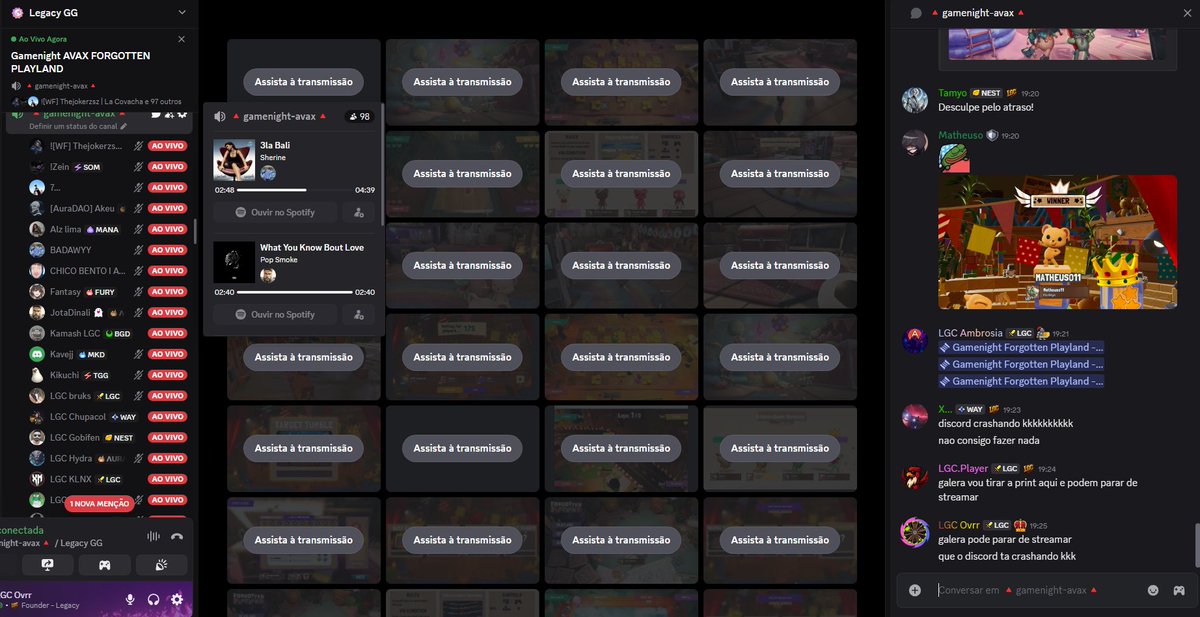Start screen sharing with the monitor share icon
Viewport: 1200px width, 617px height.
(47, 565)
